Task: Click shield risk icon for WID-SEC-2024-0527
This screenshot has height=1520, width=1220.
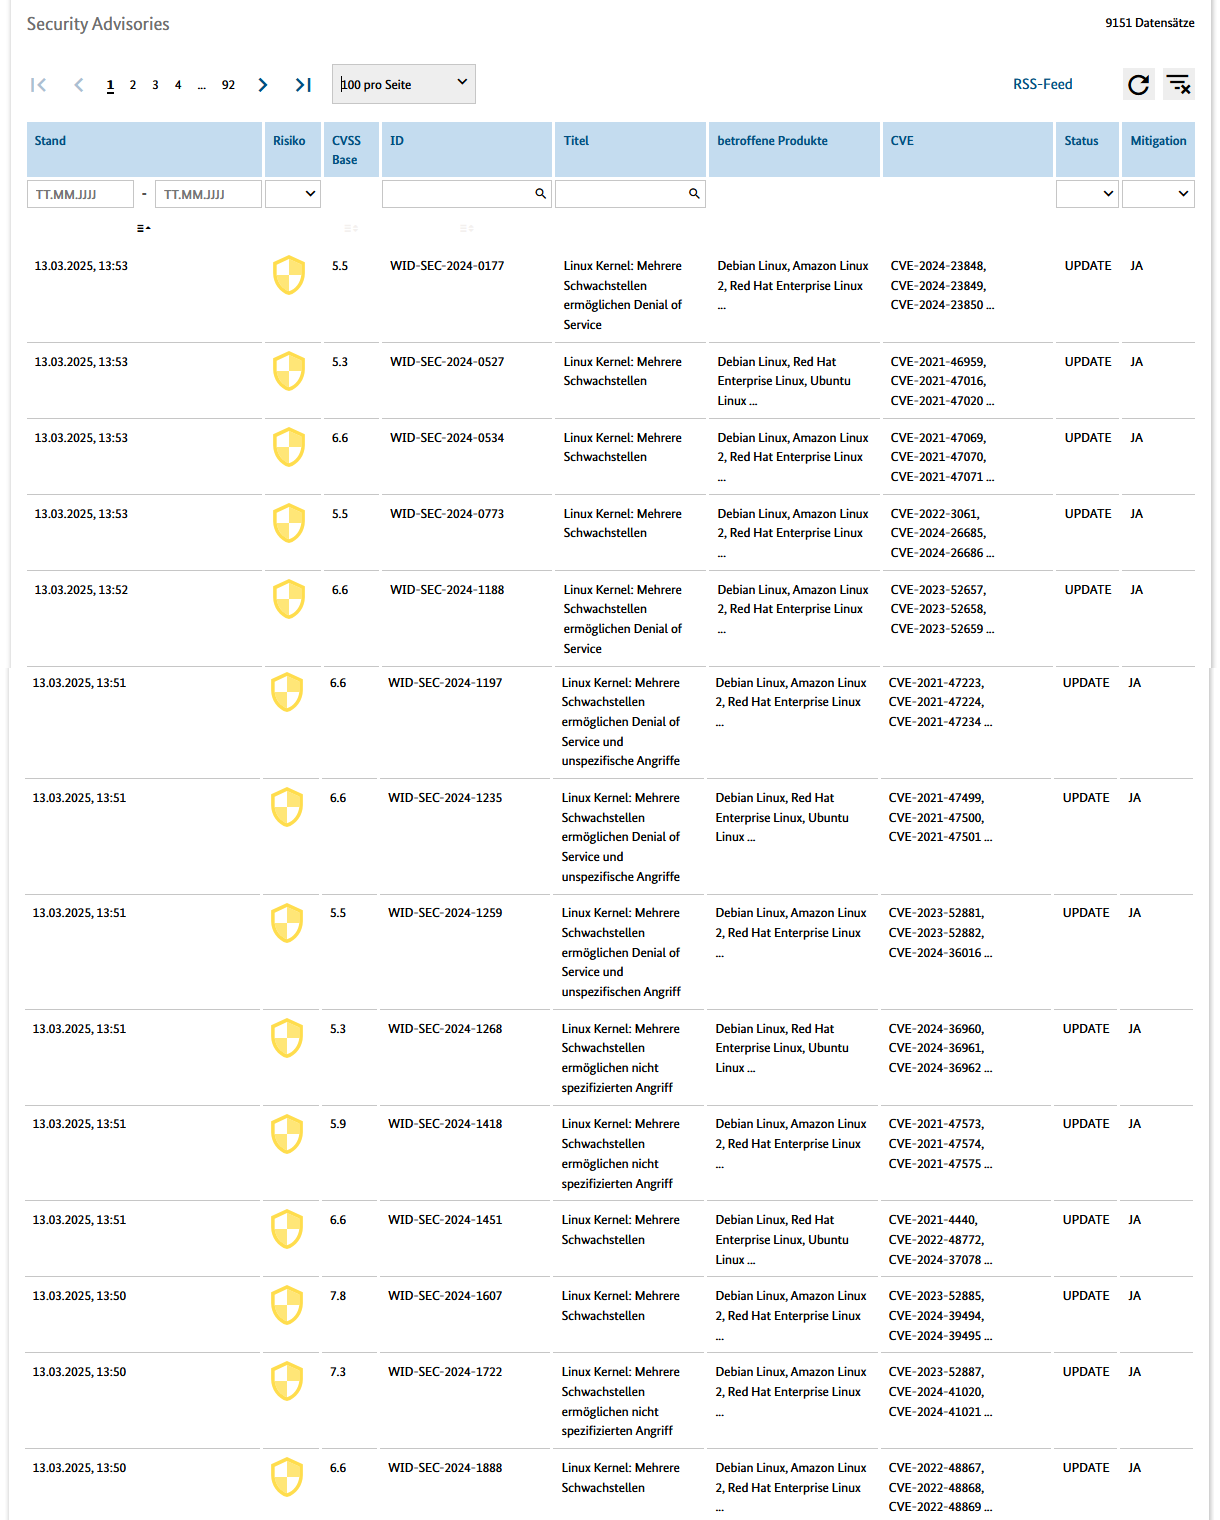Action: (289, 371)
